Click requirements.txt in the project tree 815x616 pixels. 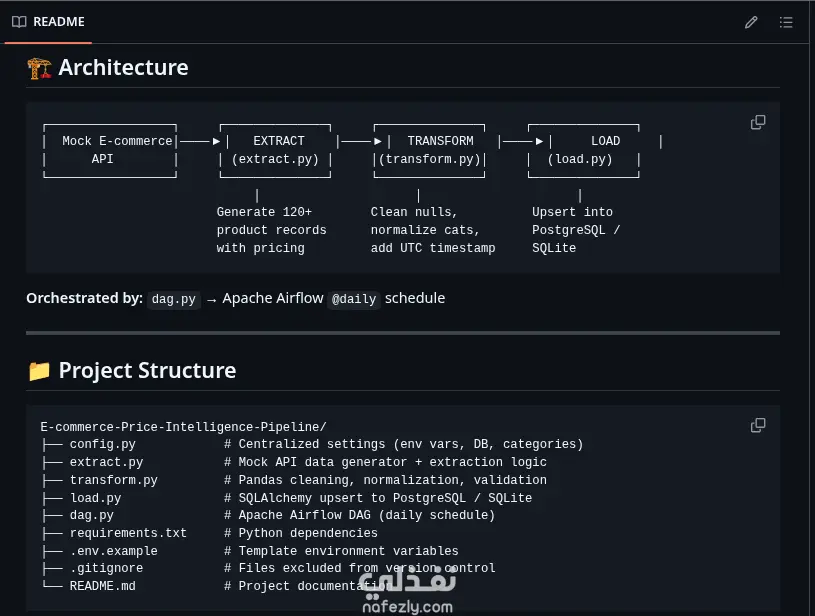click(x=128, y=533)
